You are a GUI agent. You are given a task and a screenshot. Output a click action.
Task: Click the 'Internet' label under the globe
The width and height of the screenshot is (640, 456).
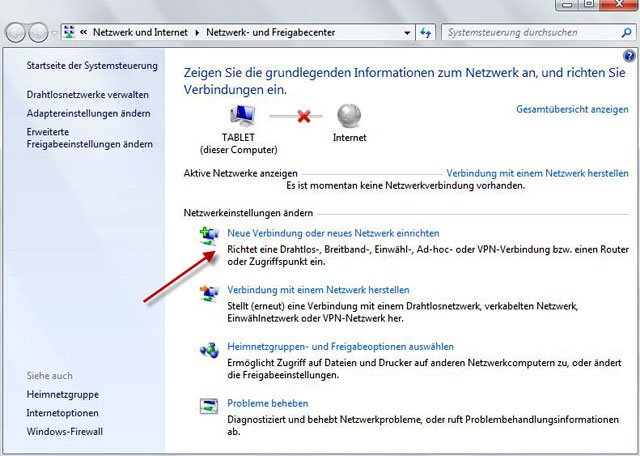click(x=349, y=138)
